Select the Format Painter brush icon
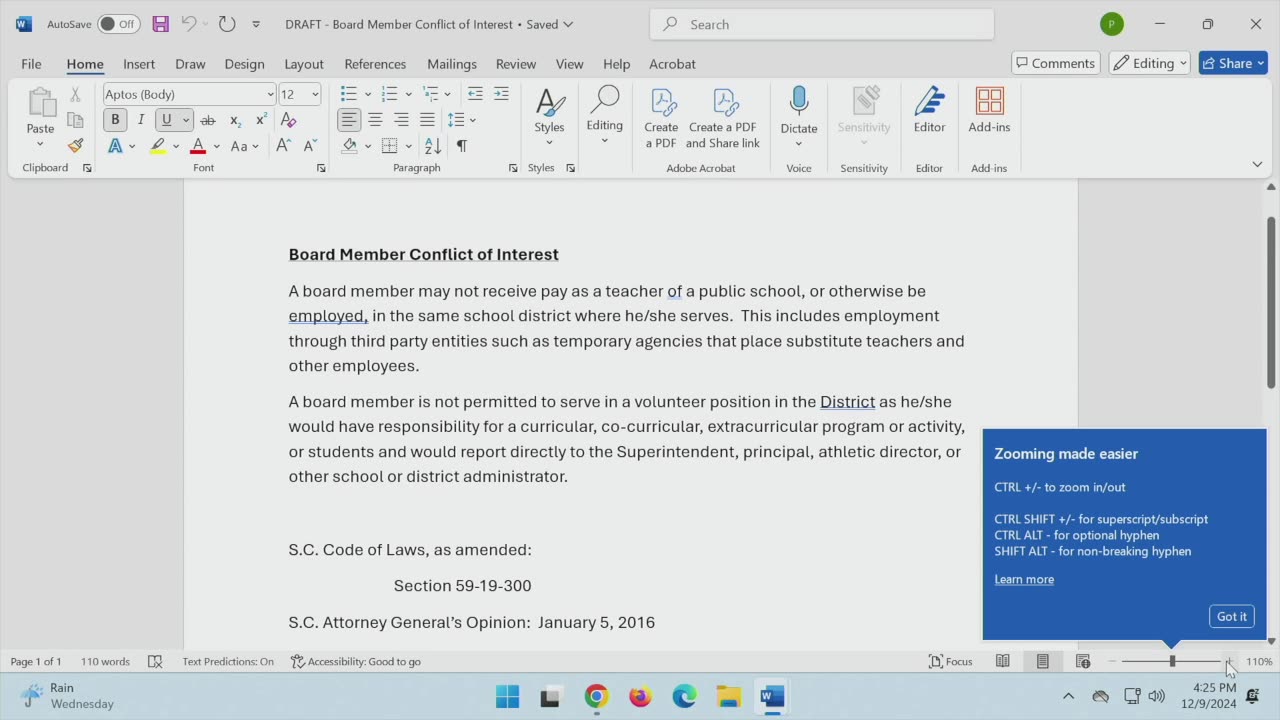This screenshot has height=720, width=1280. (x=75, y=146)
